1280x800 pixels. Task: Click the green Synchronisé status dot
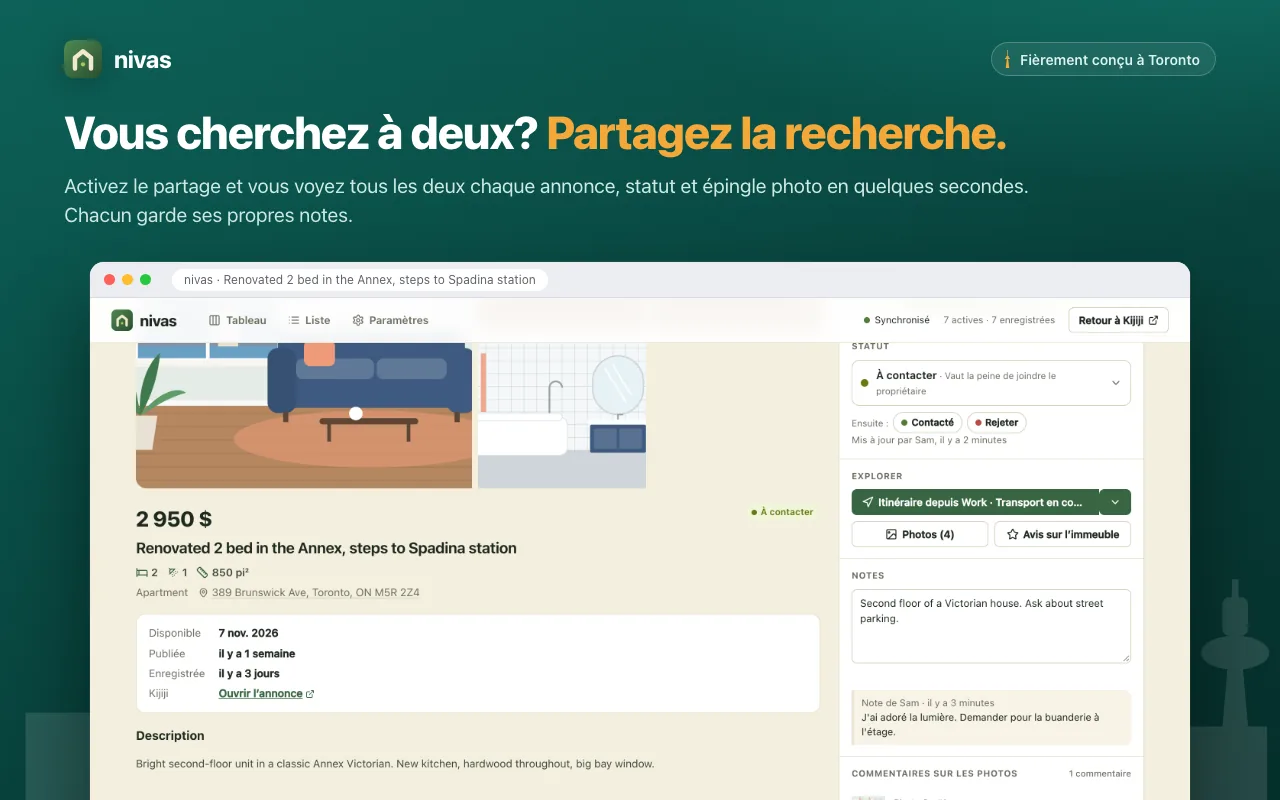coord(866,321)
